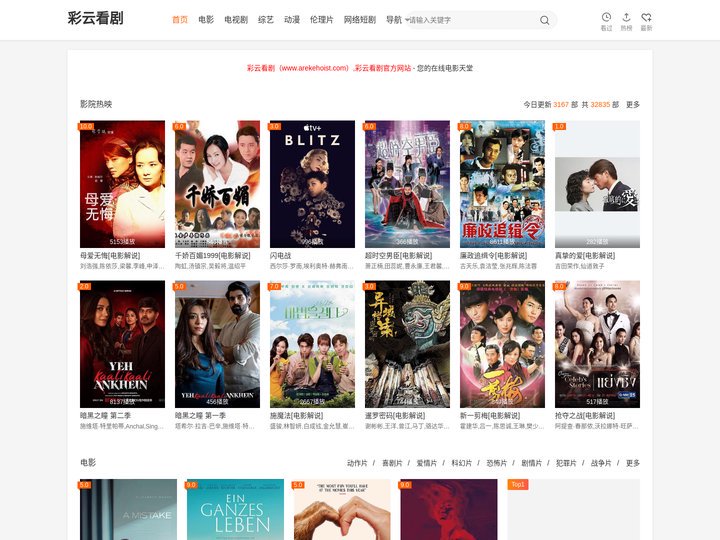Open the 母爱无悔 poster thumbnail
720x540 pixels.
(x=122, y=184)
